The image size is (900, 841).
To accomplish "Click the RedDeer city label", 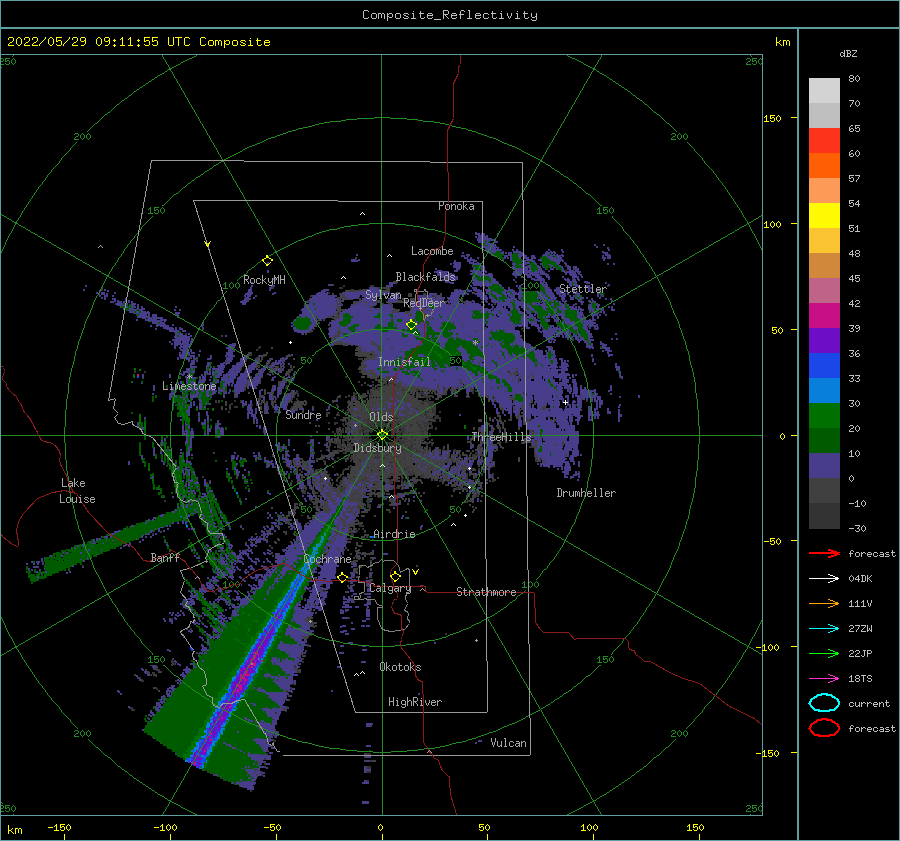I will point(424,303).
